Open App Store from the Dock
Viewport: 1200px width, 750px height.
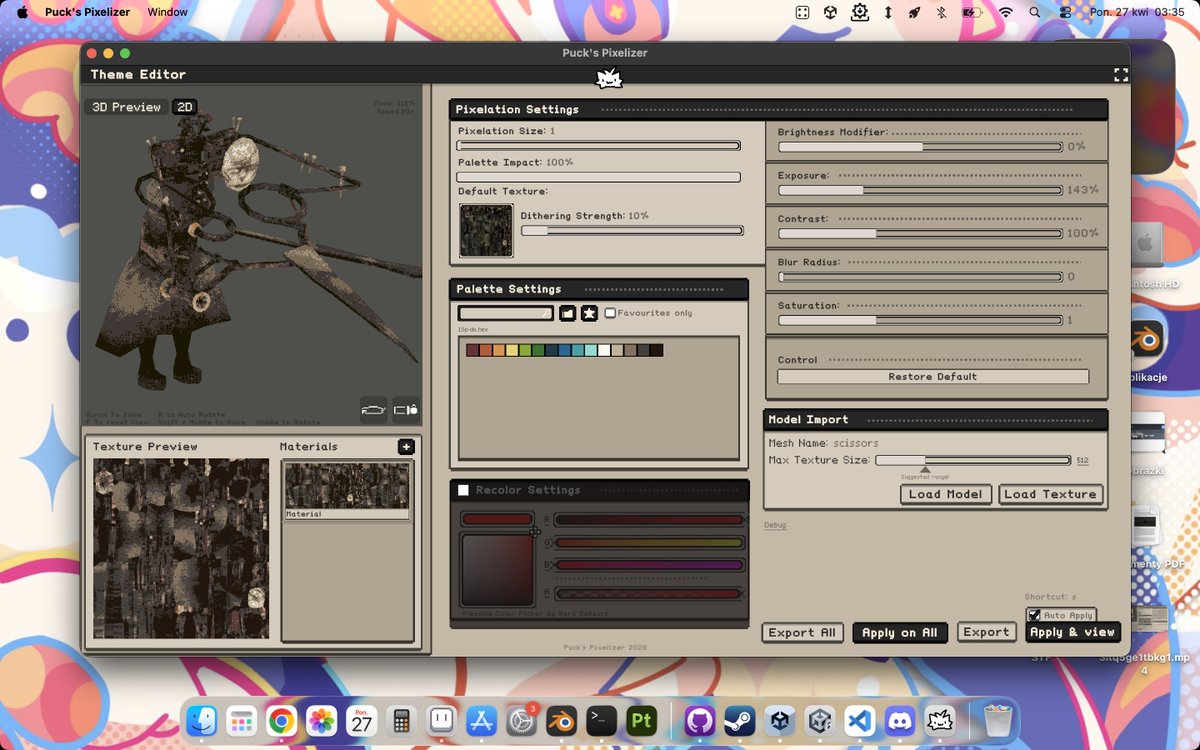click(481, 720)
